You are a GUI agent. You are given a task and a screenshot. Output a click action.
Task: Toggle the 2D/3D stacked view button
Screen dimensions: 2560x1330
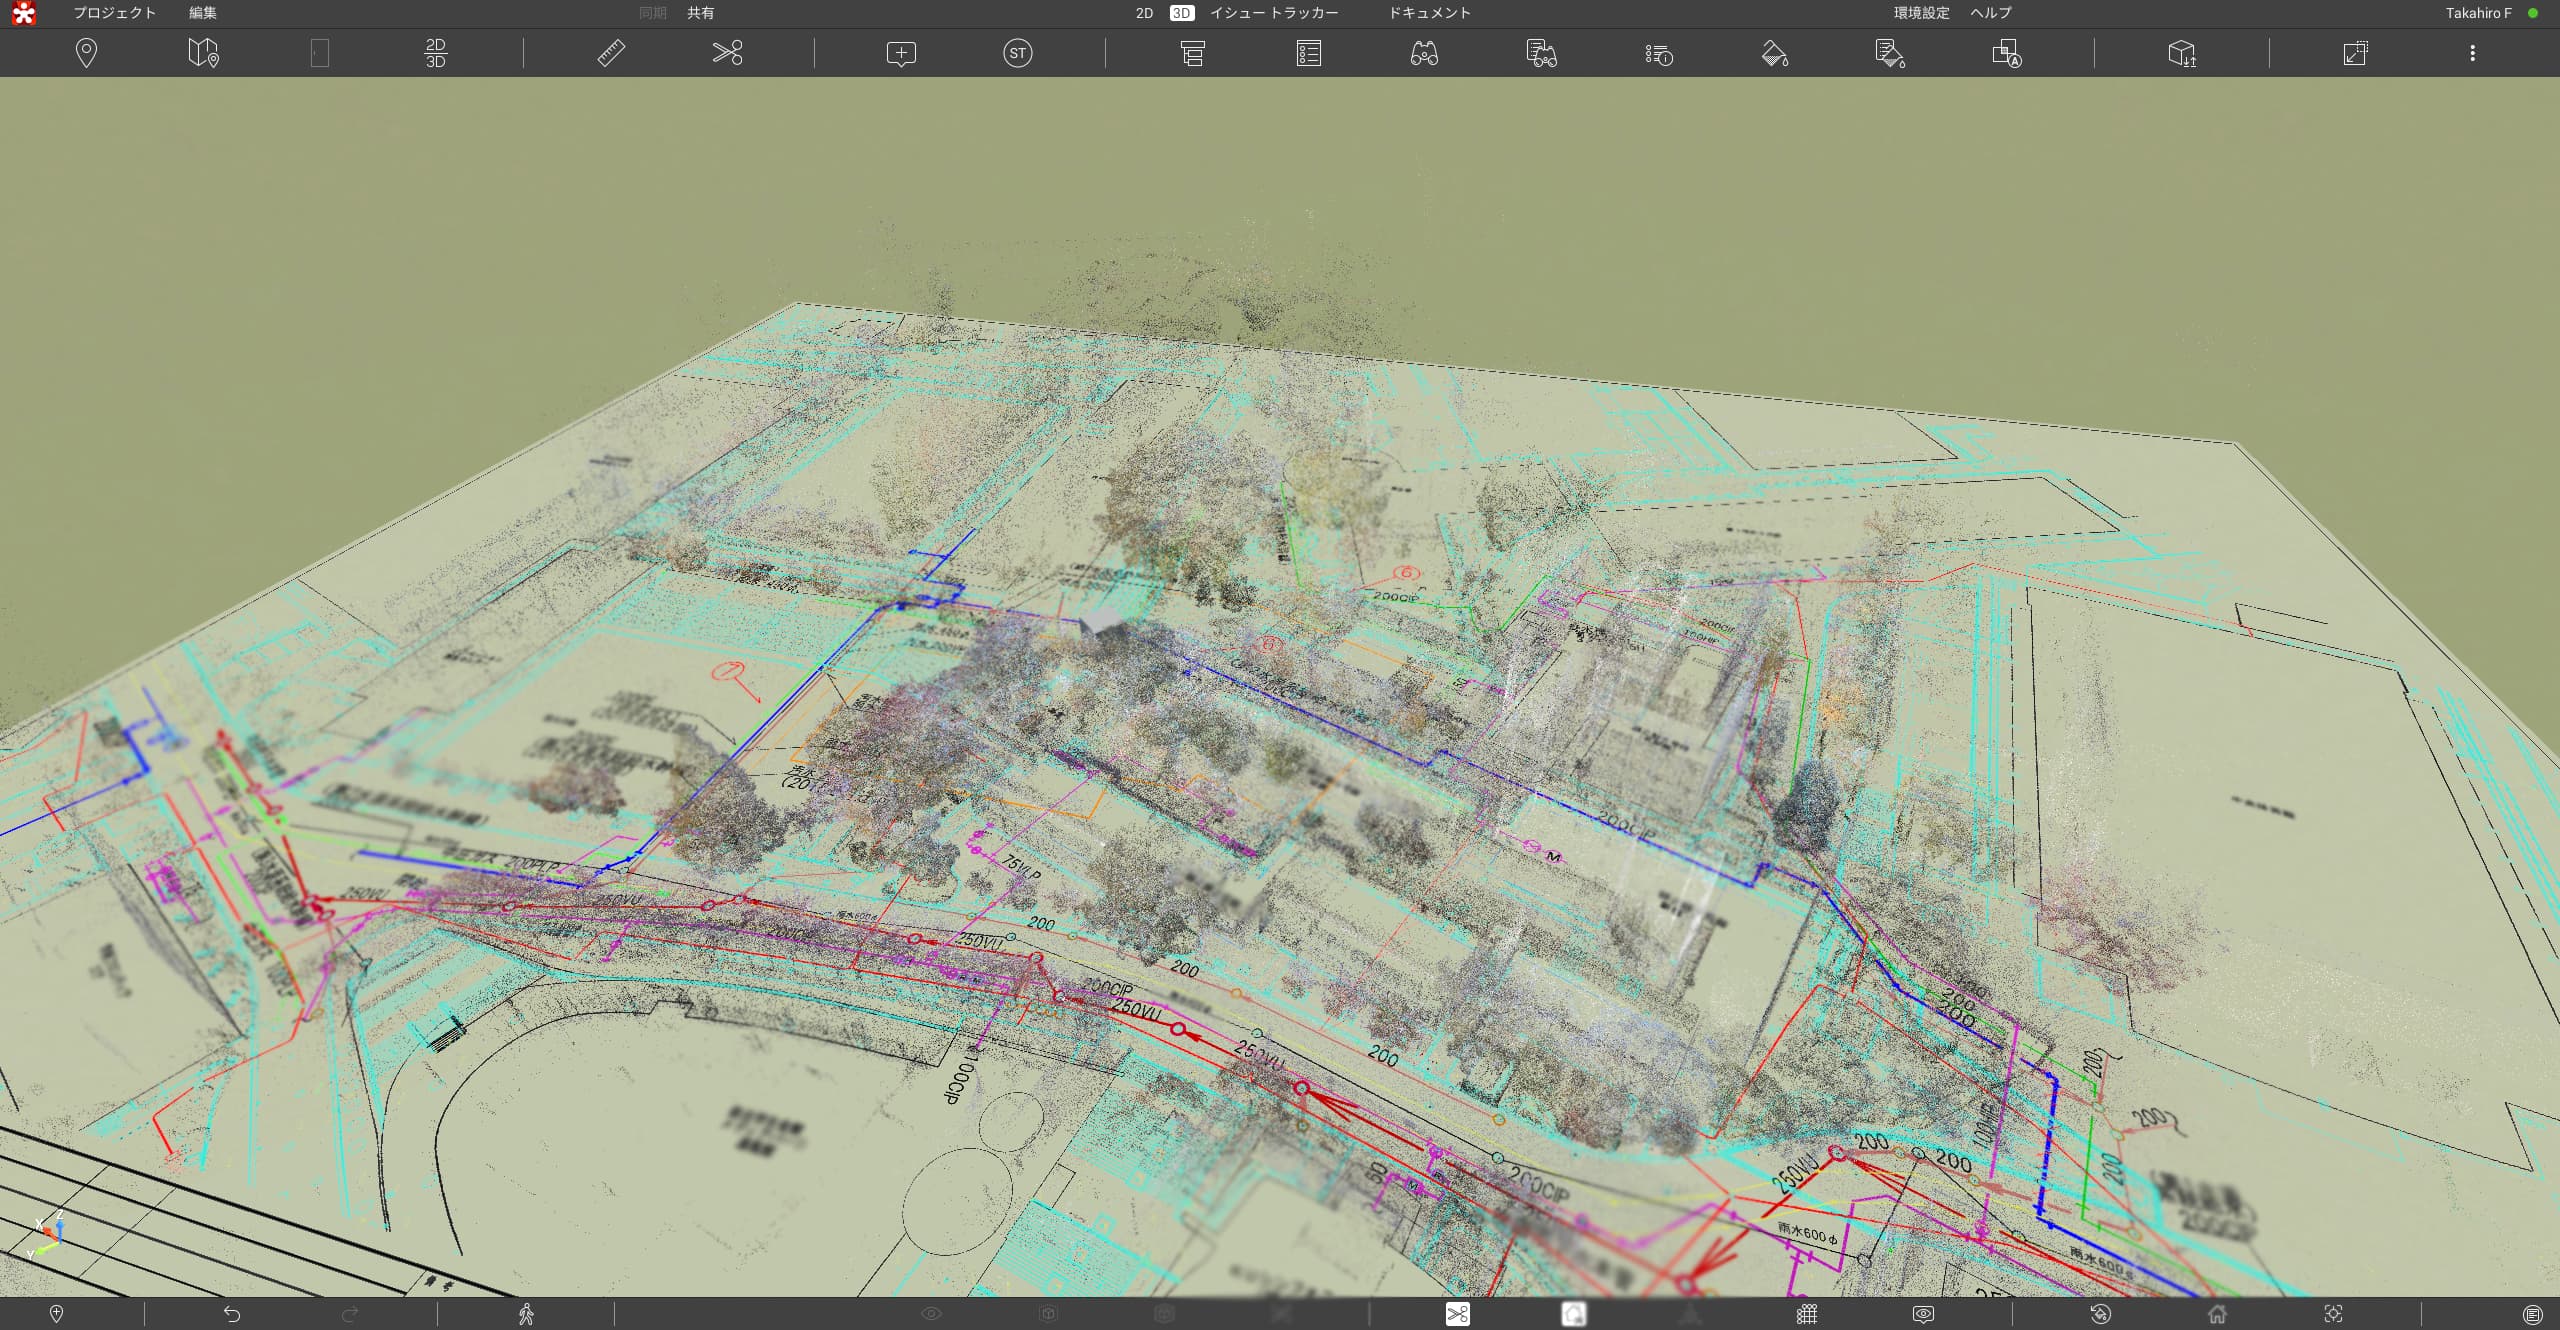(x=436, y=53)
